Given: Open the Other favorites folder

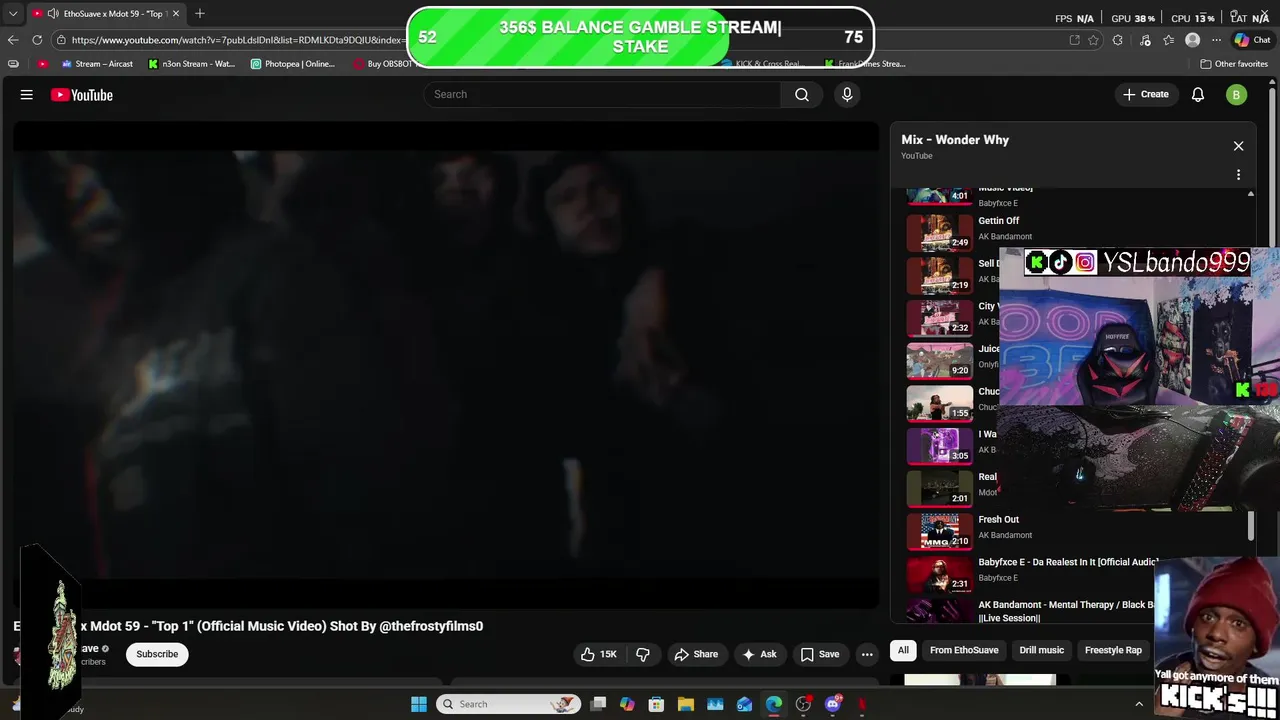Looking at the screenshot, I should point(1234,64).
